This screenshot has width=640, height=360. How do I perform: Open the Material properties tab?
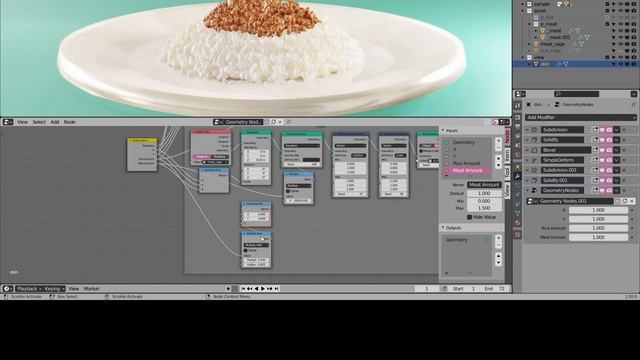click(x=518, y=223)
